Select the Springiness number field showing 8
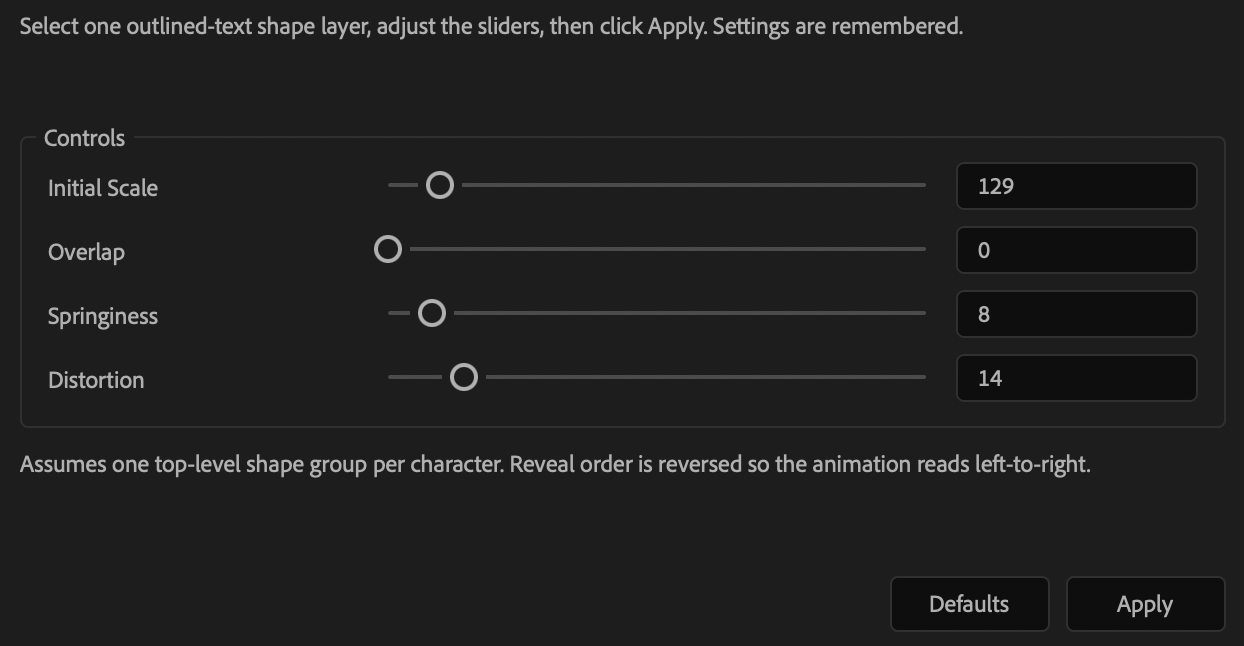This screenshot has height=646, width=1244. click(x=1076, y=314)
